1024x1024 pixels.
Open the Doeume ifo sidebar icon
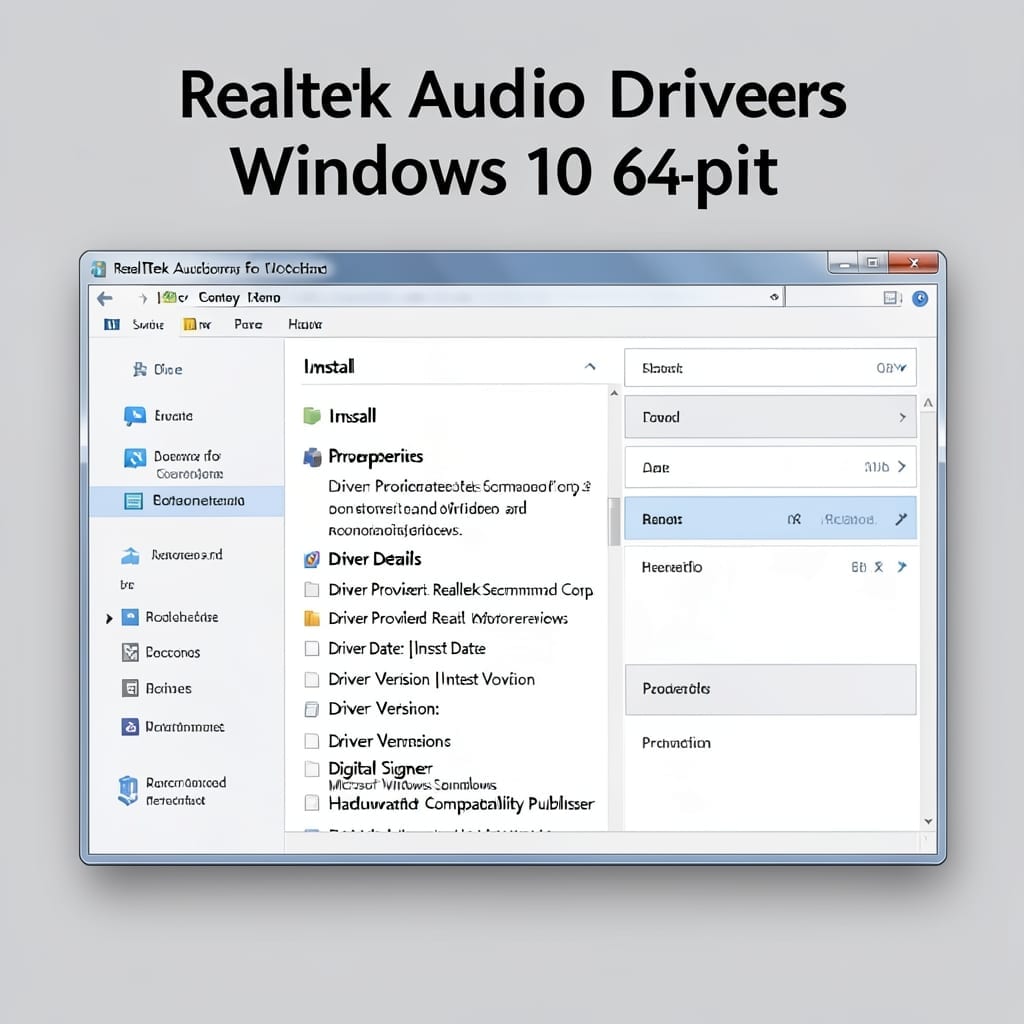click(x=135, y=458)
